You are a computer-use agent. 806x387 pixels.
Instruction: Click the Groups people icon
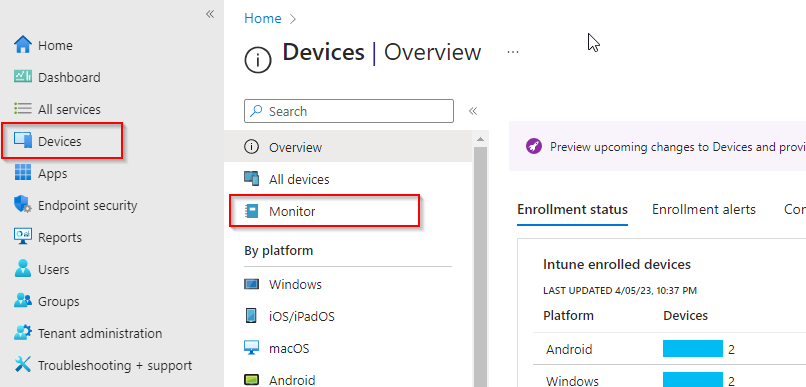coord(23,301)
